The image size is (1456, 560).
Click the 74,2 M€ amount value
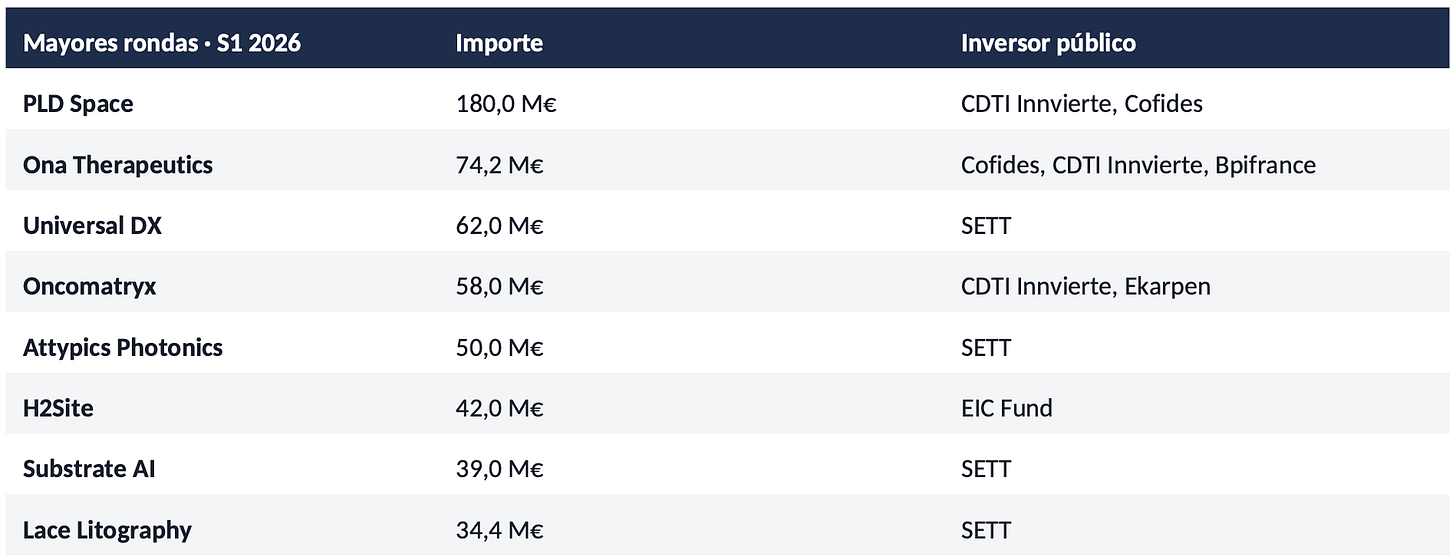499,164
